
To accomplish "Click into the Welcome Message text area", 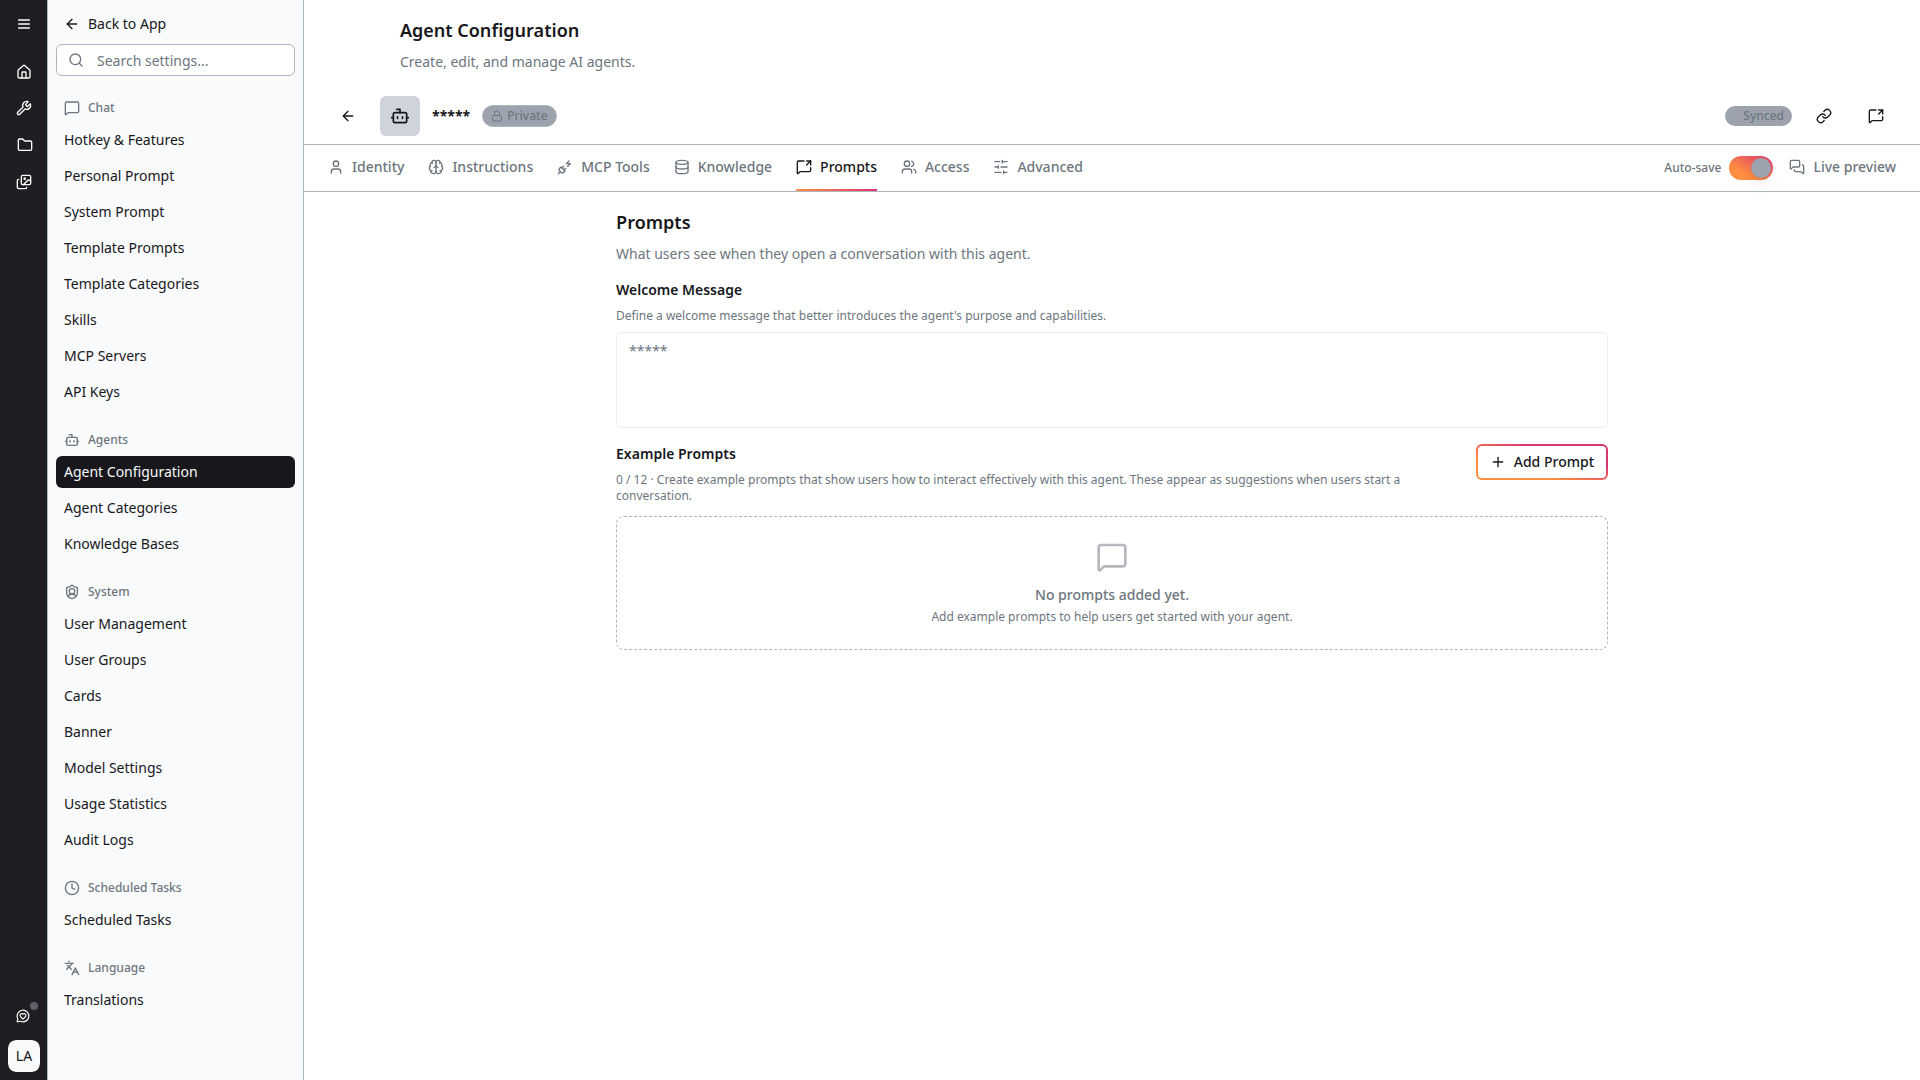I will [1112, 380].
